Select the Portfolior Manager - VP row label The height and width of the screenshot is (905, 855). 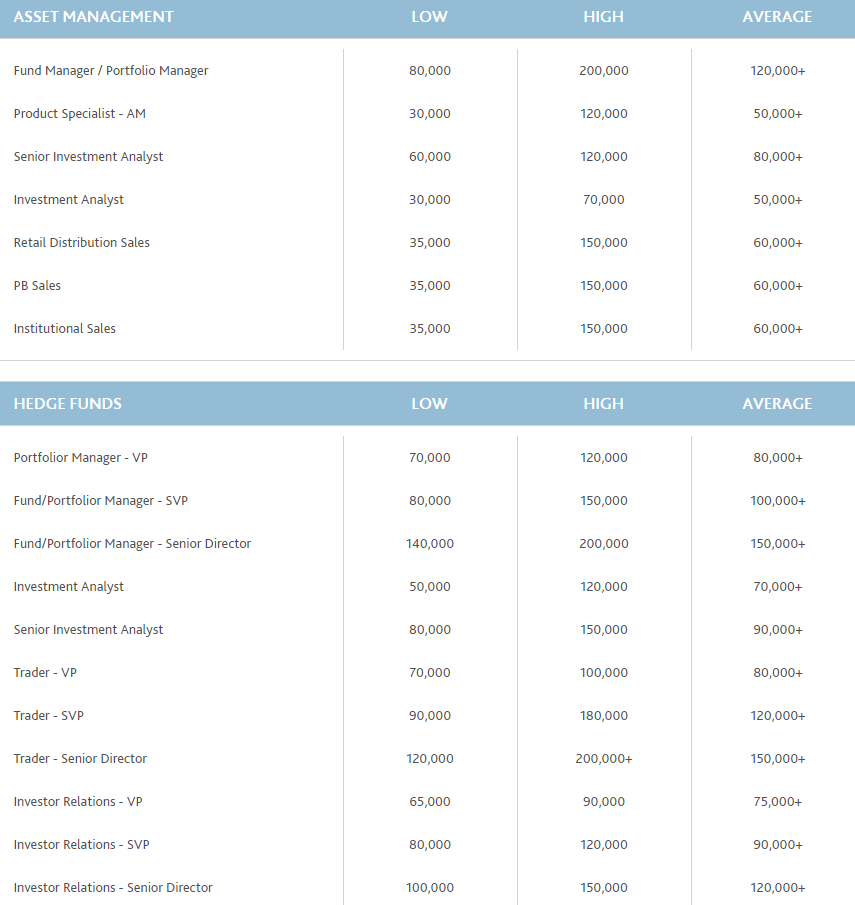click(x=81, y=458)
